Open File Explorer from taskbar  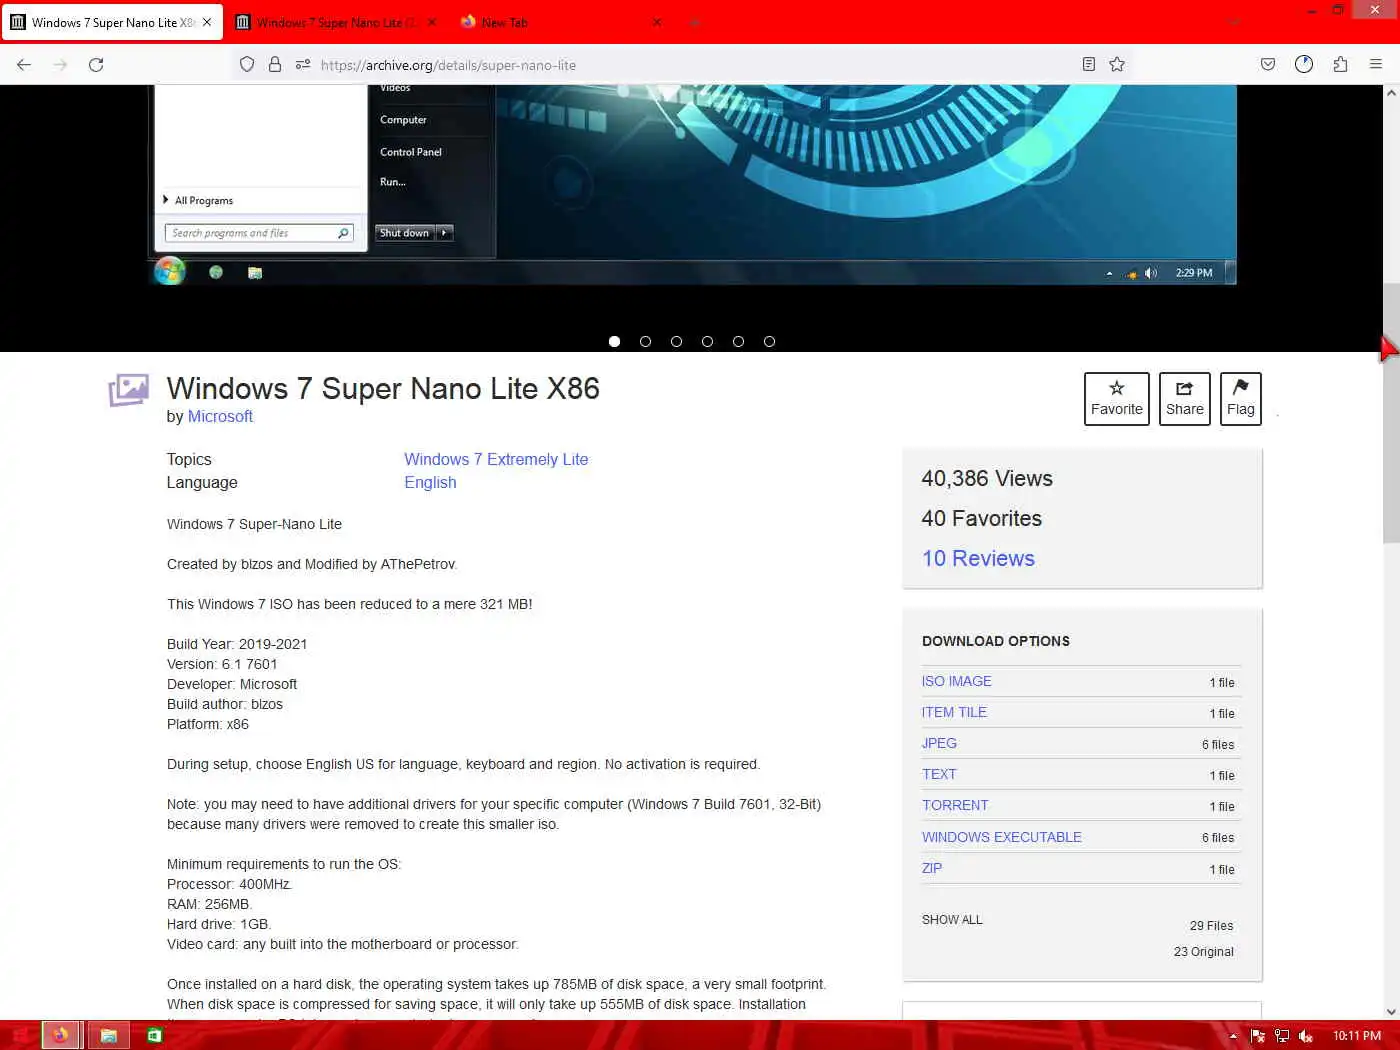click(108, 1036)
